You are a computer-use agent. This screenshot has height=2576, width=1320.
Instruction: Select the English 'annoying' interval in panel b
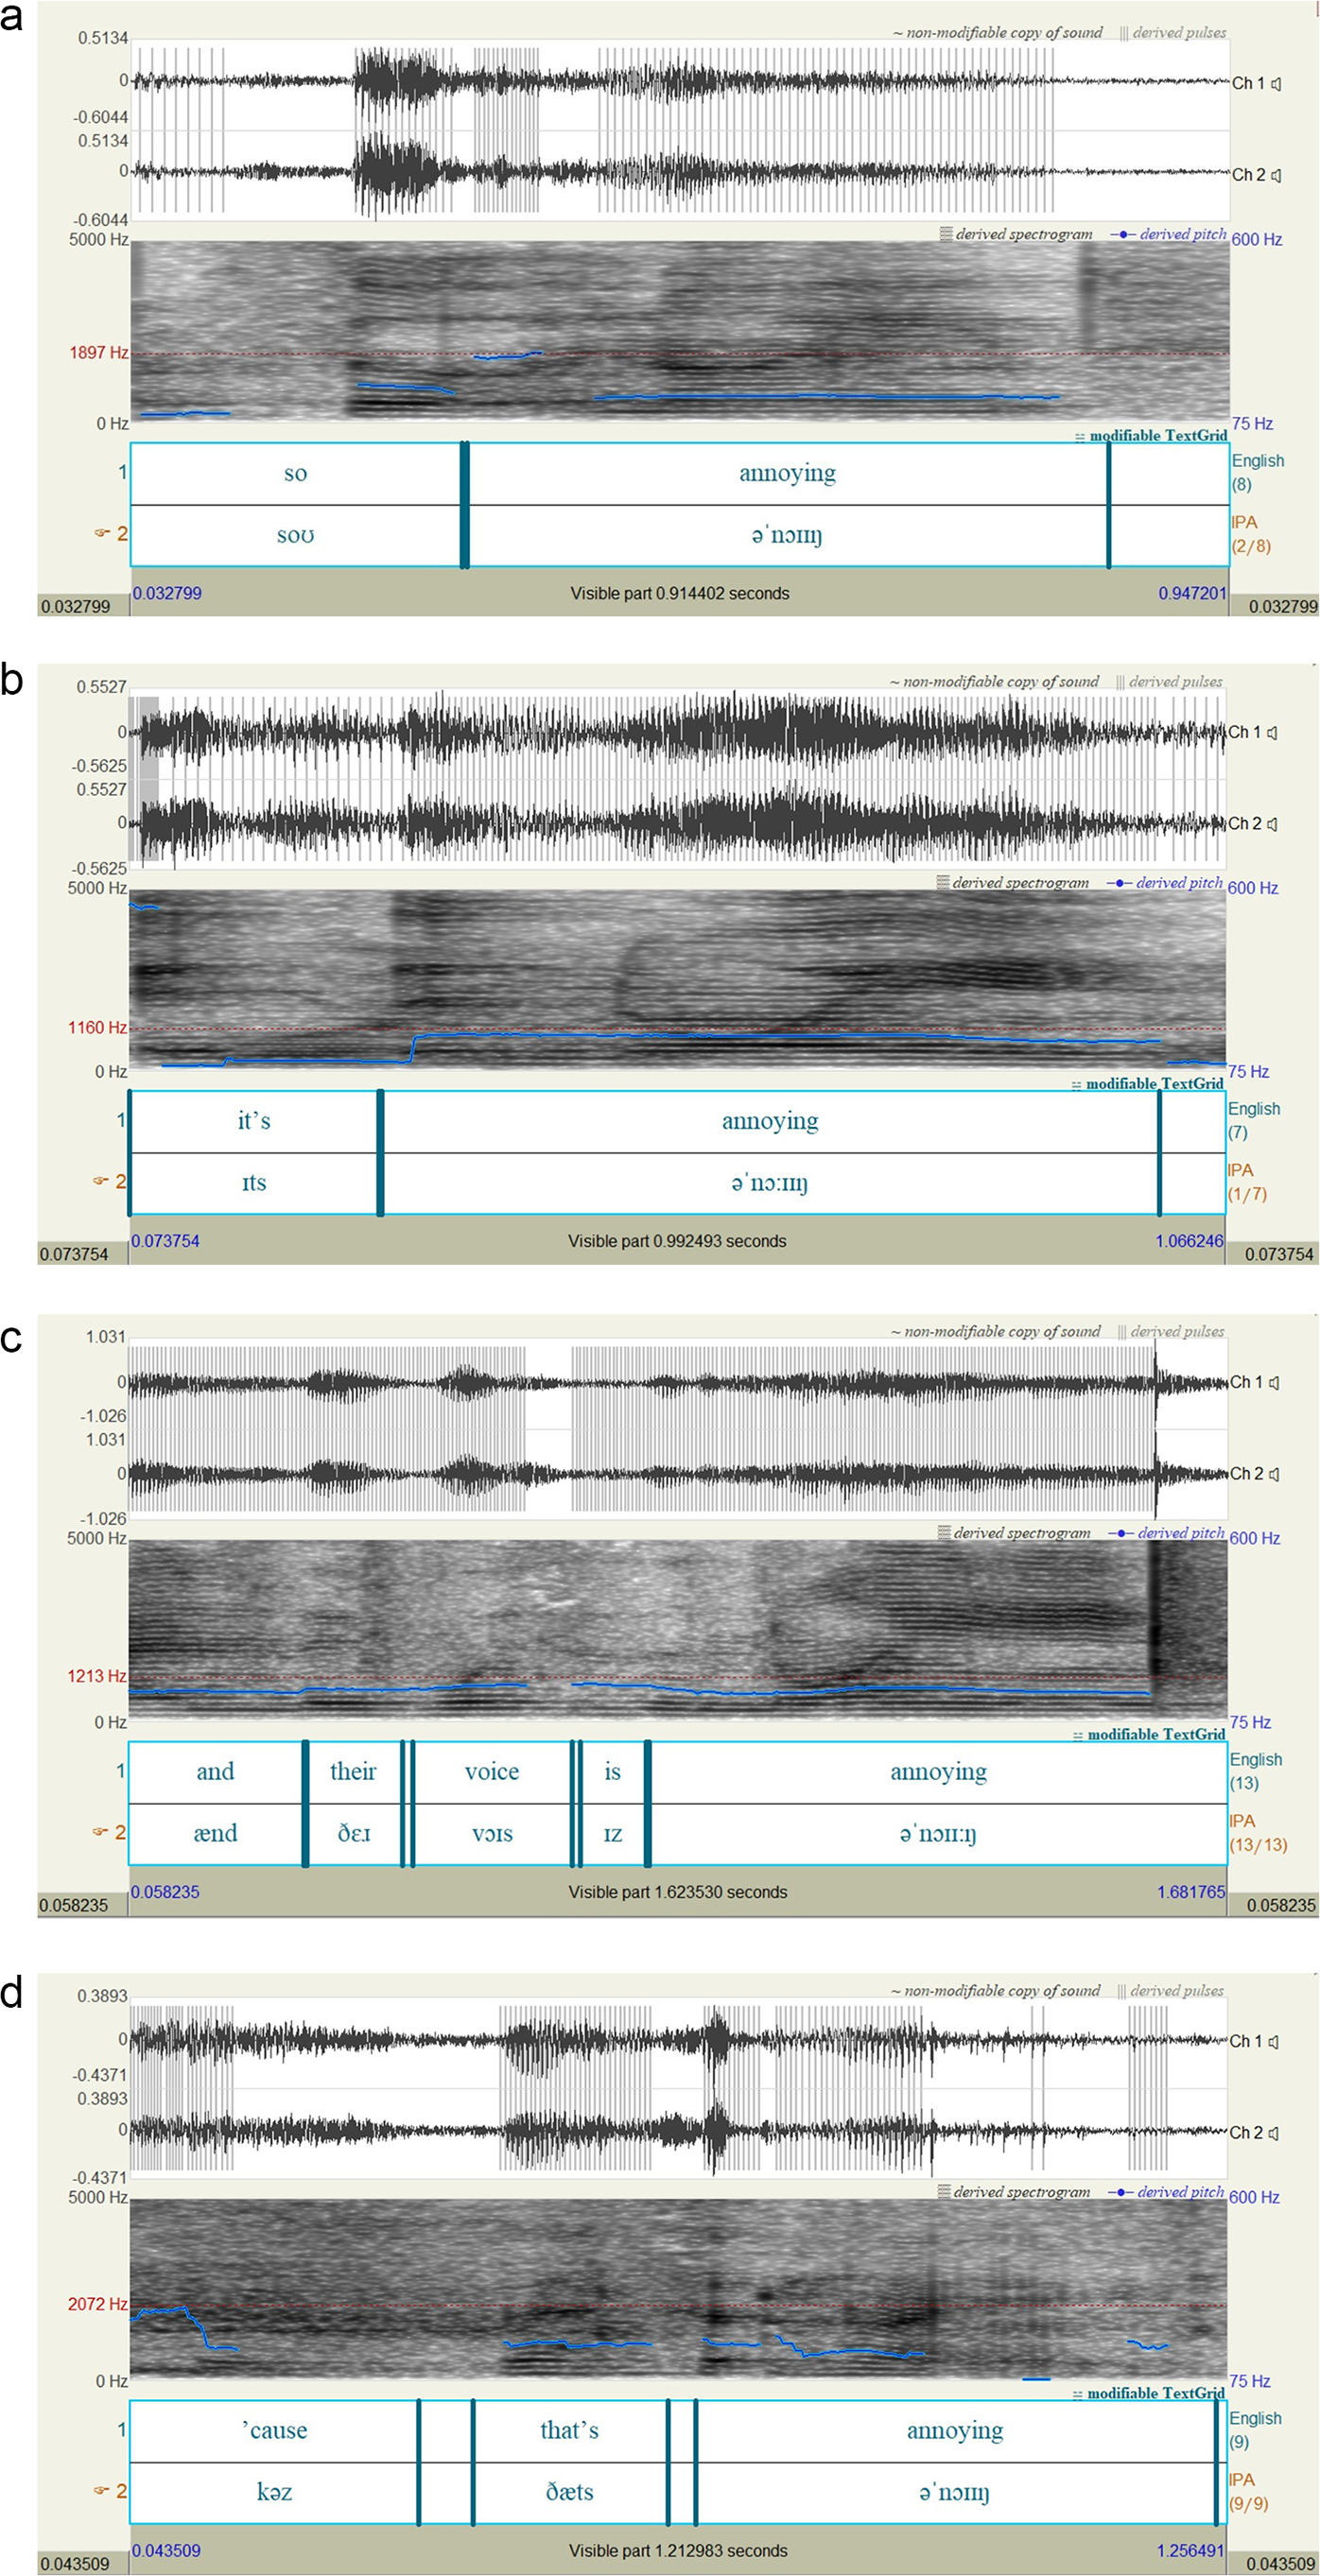pos(770,1121)
